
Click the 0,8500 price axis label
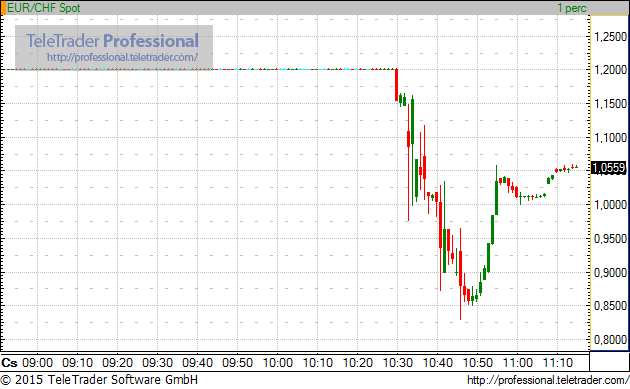[610, 306]
